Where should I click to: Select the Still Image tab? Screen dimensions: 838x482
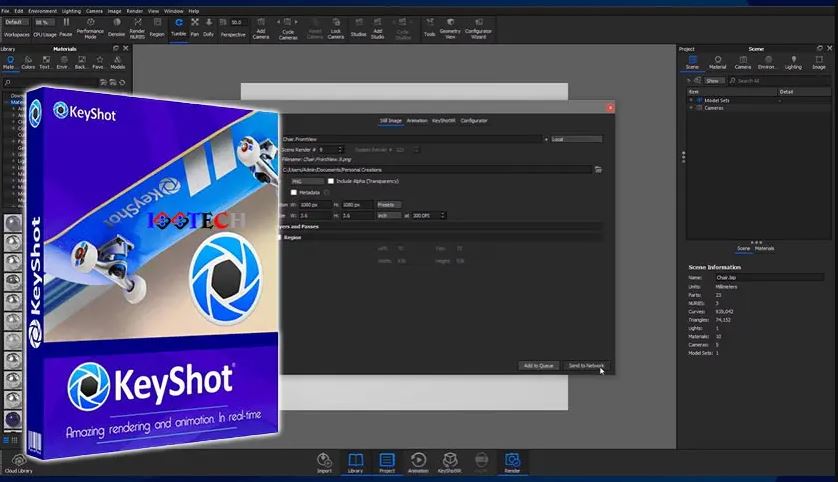(x=391, y=121)
